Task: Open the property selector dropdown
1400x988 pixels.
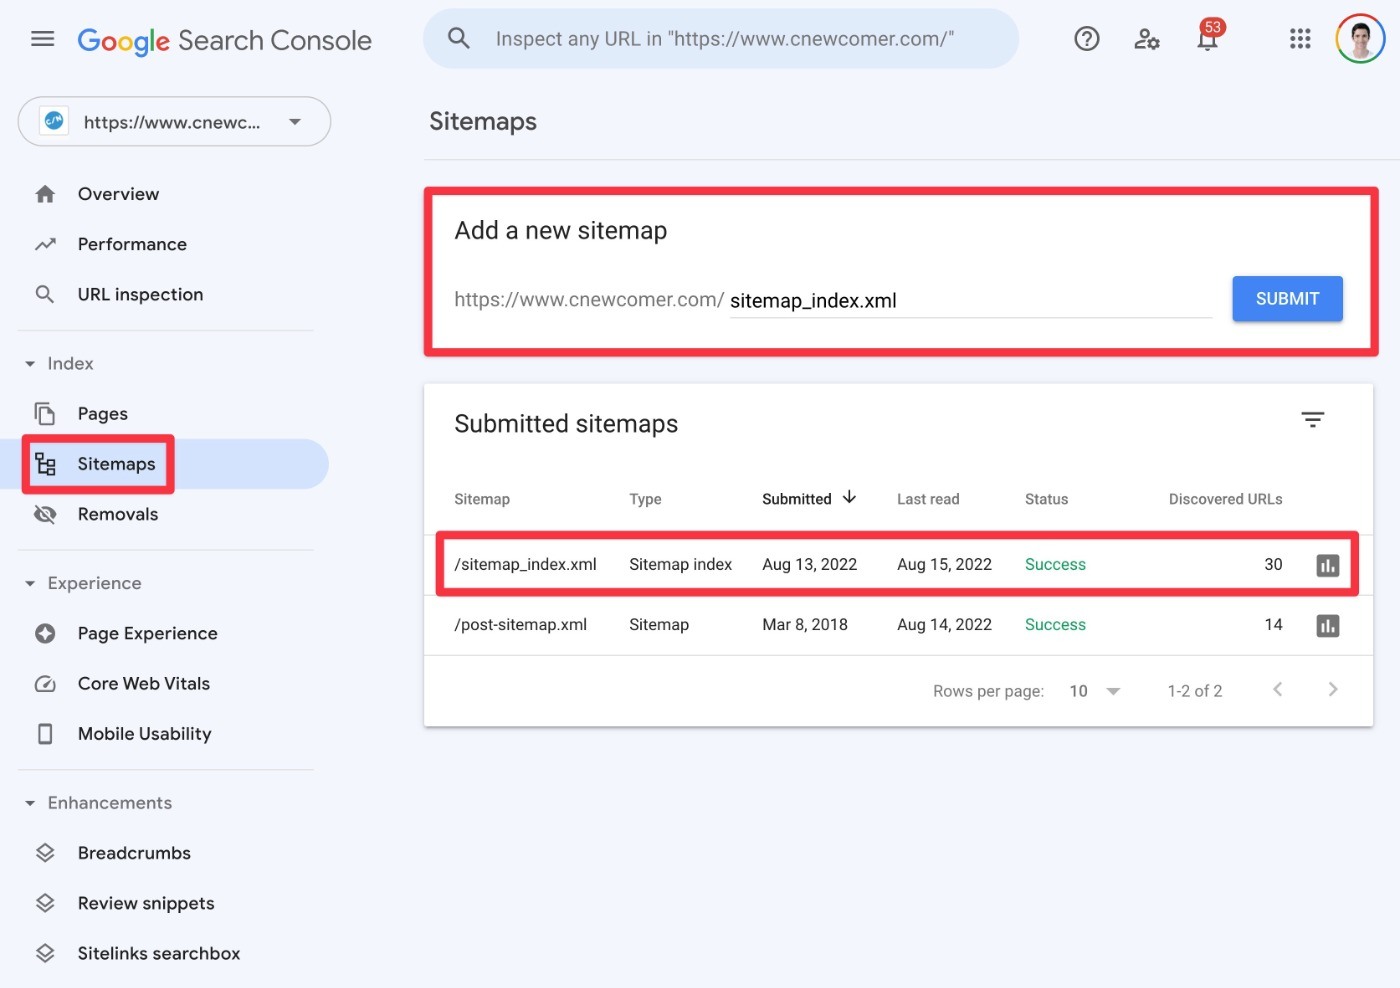Action: (x=174, y=121)
